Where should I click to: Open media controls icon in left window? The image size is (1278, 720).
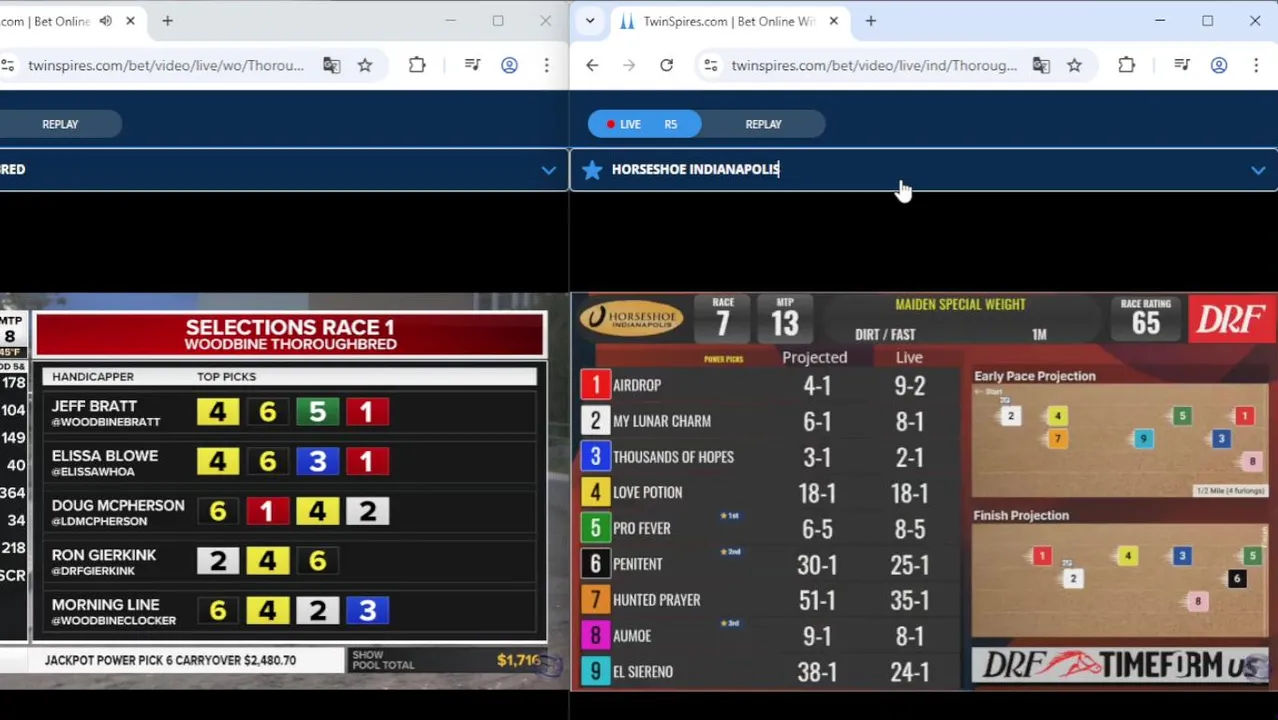(473, 65)
